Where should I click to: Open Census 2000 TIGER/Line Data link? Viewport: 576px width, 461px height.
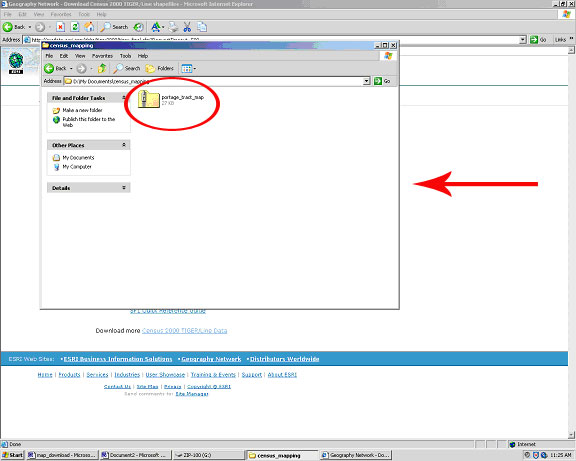tap(184, 331)
